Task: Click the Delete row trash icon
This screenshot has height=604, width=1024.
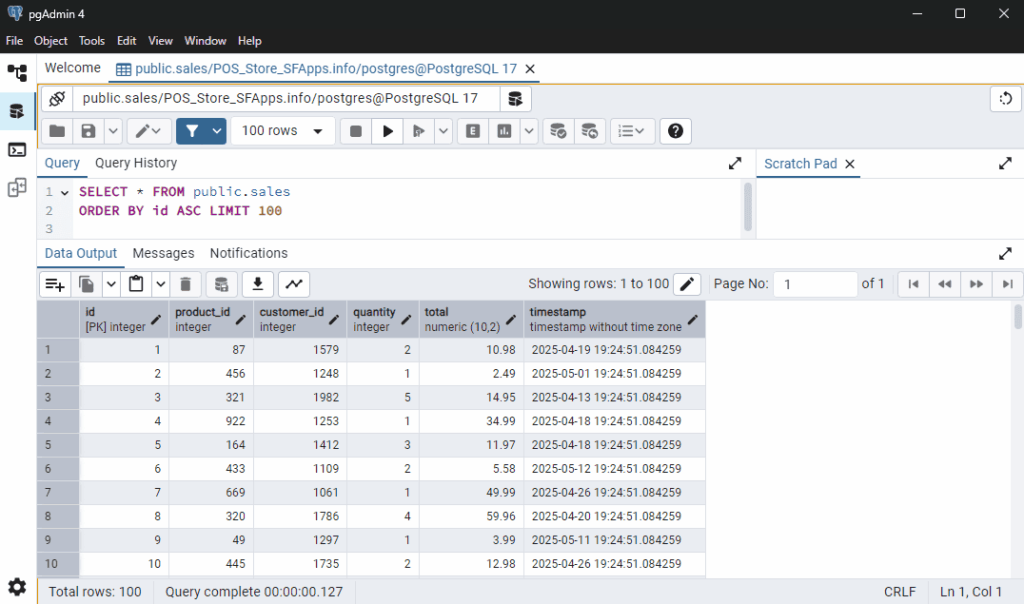Action: pyautogui.click(x=185, y=284)
